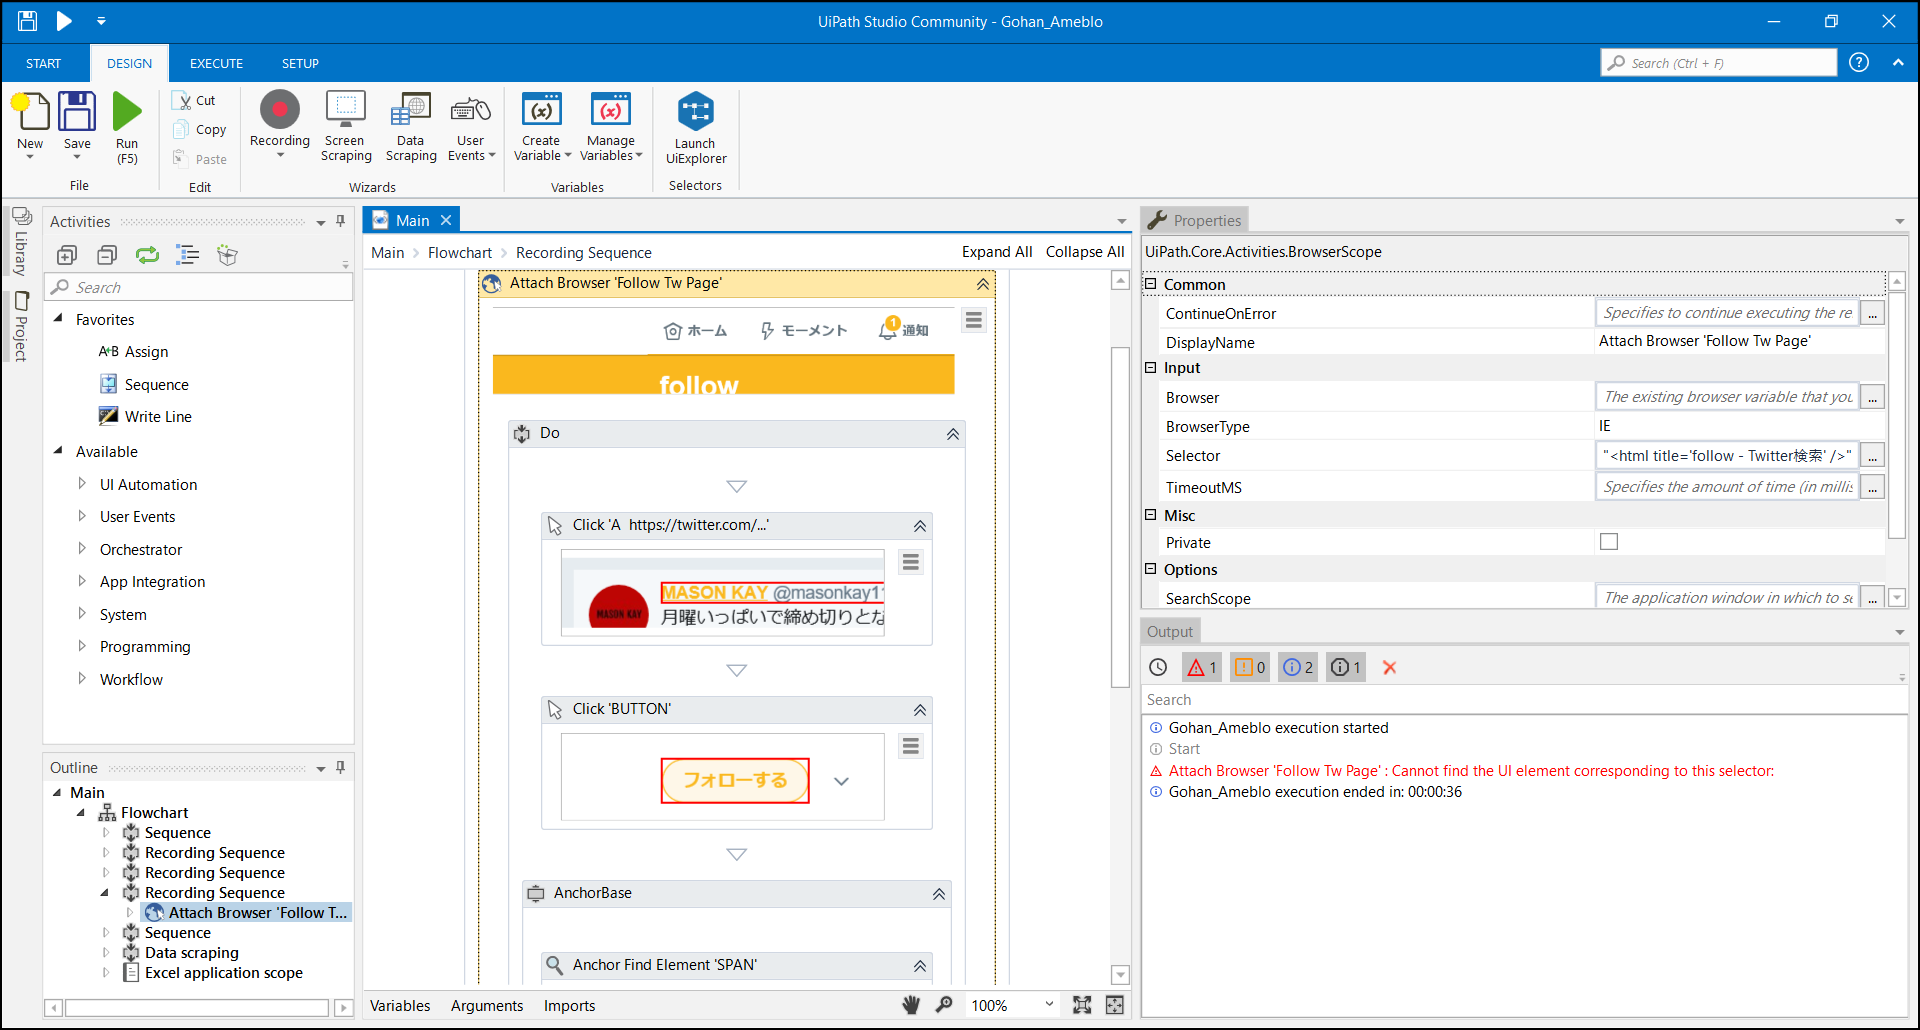The width and height of the screenshot is (1920, 1030).
Task: Toggle the Errors filter in the Output panel
Action: [x=1201, y=667]
